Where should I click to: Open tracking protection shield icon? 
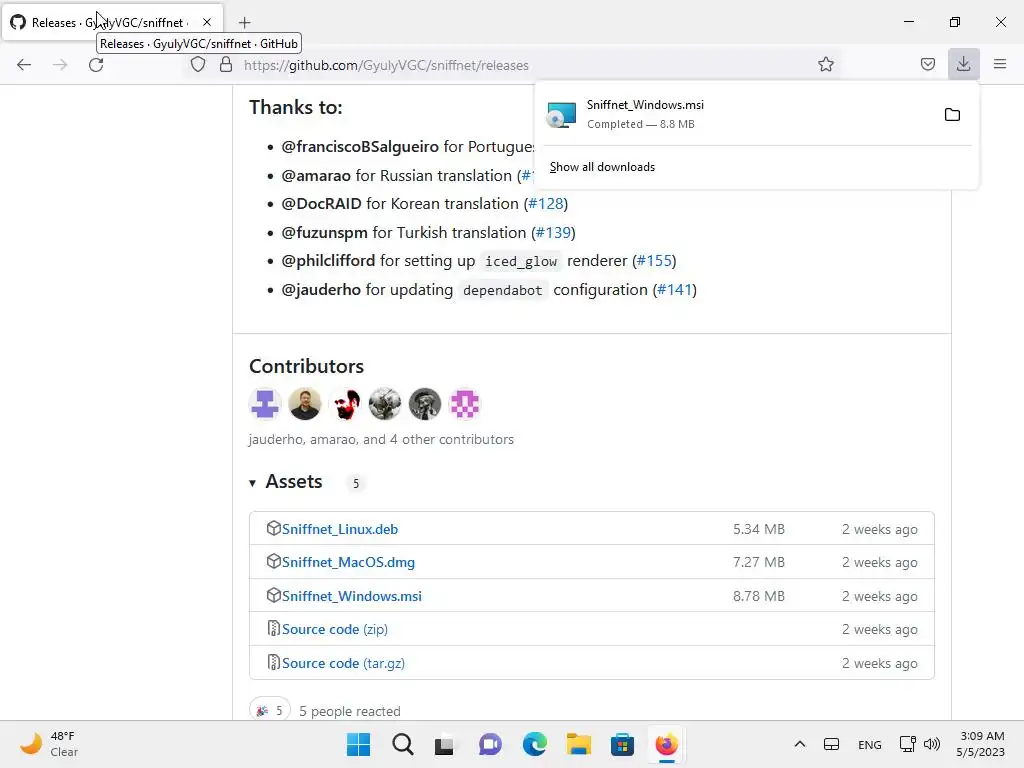tap(198, 65)
